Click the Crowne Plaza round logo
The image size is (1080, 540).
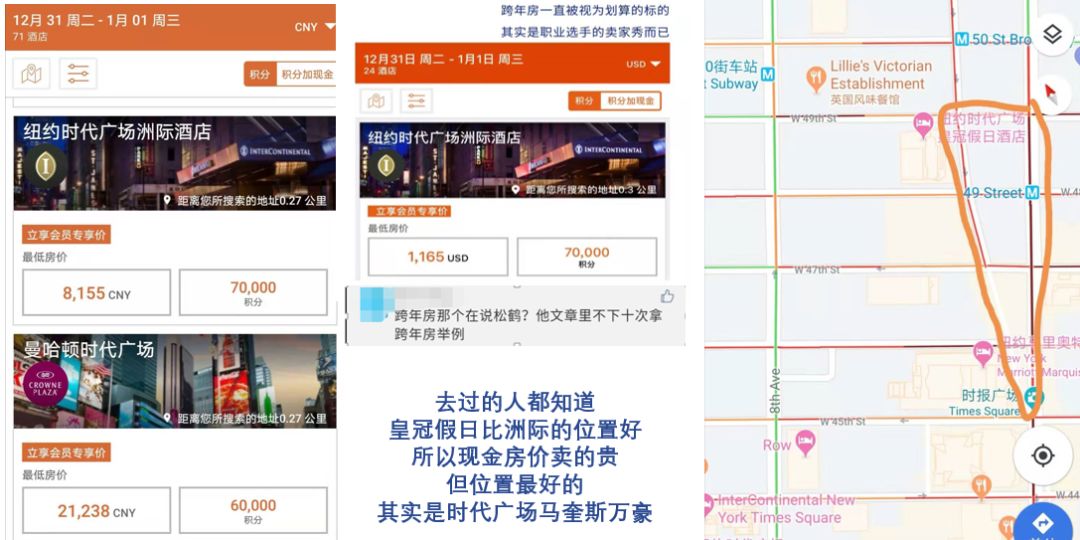pos(45,384)
